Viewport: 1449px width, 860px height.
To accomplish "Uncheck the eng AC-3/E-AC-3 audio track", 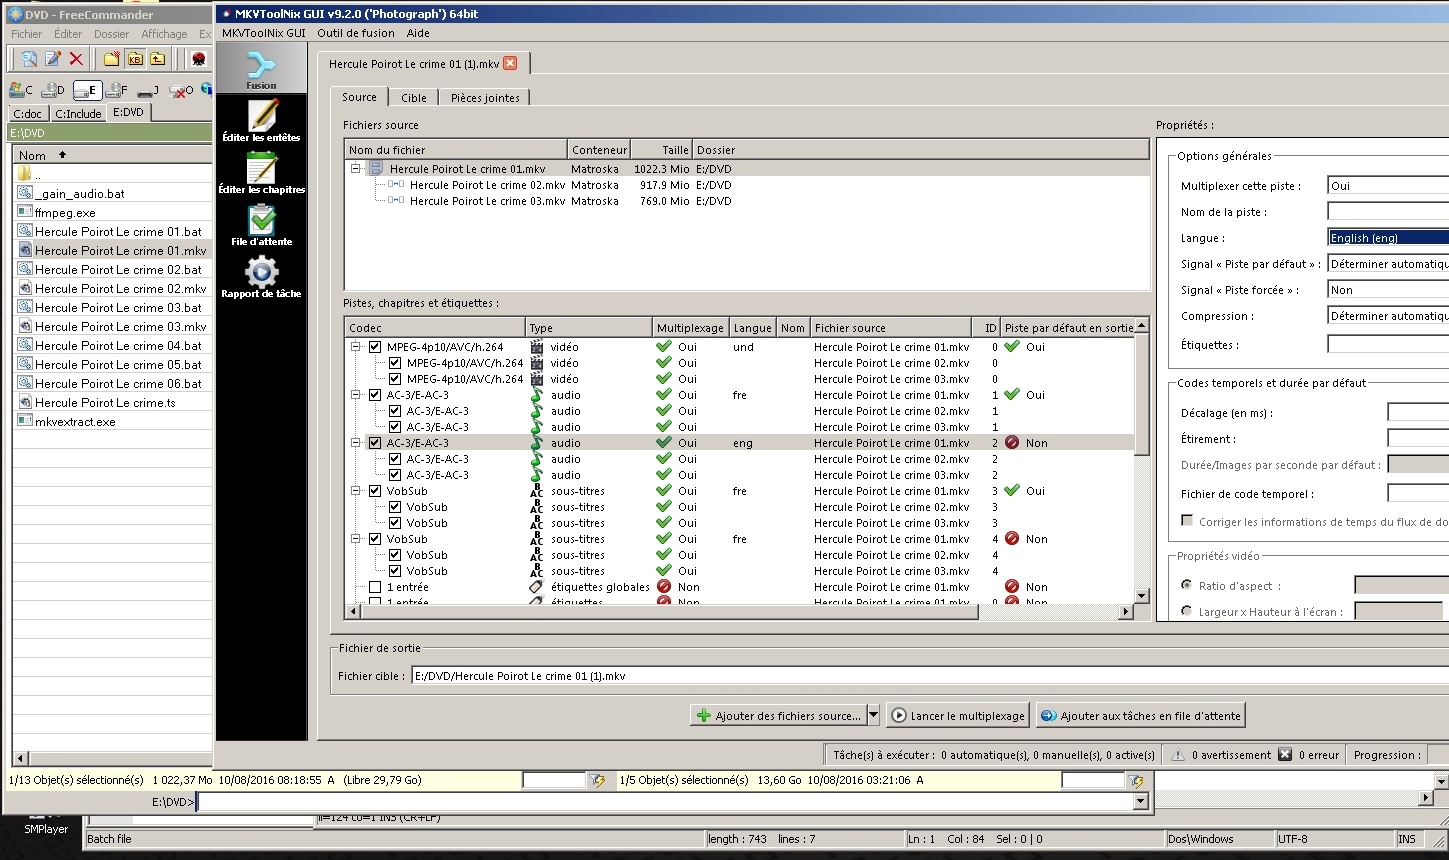I will click(375, 443).
